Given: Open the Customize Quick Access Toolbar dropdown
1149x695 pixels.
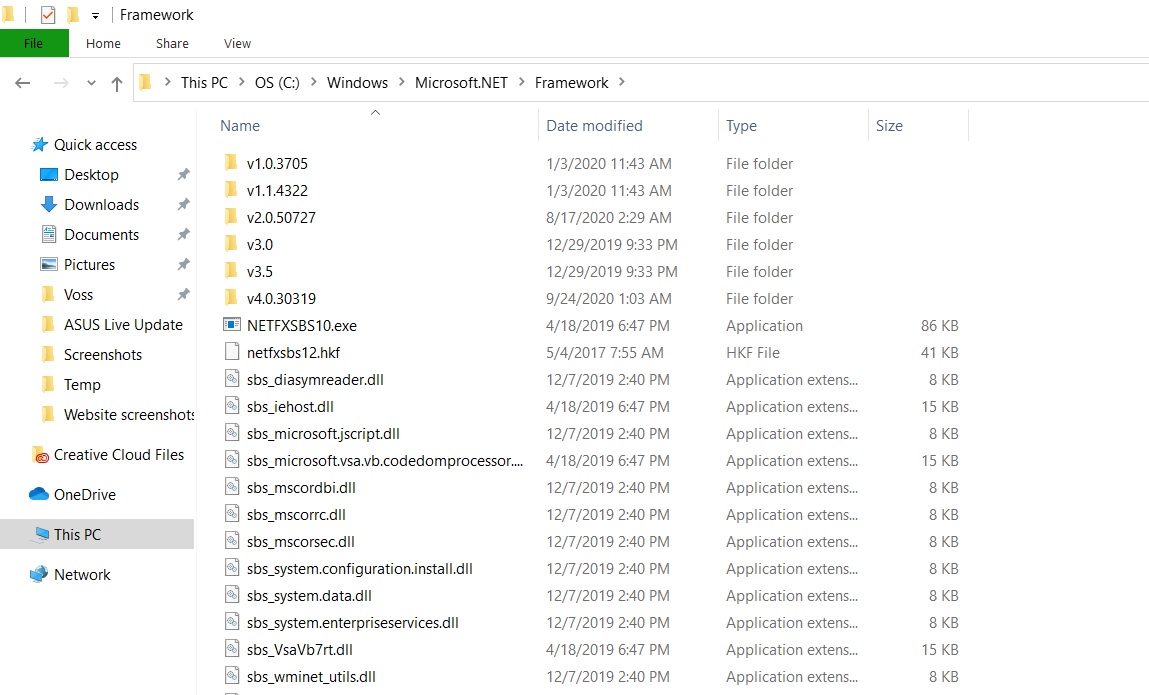Looking at the screenshot, I should click(x=95, y=15).
